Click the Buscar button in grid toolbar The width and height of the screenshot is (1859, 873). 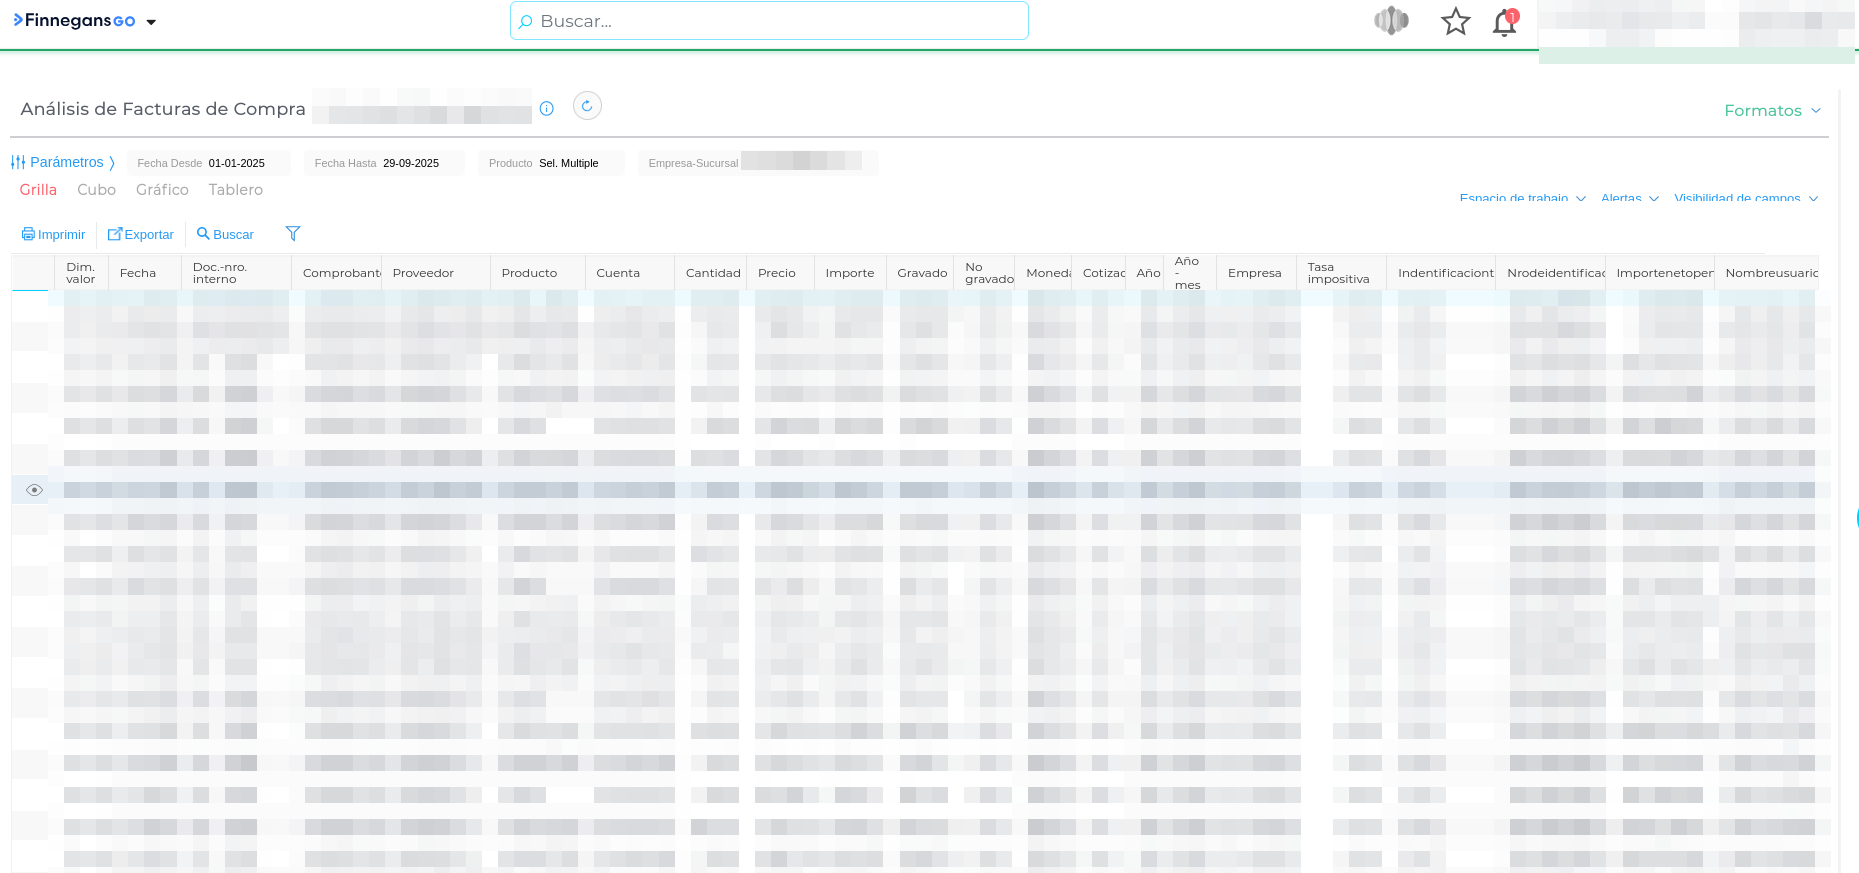(225, 234)
